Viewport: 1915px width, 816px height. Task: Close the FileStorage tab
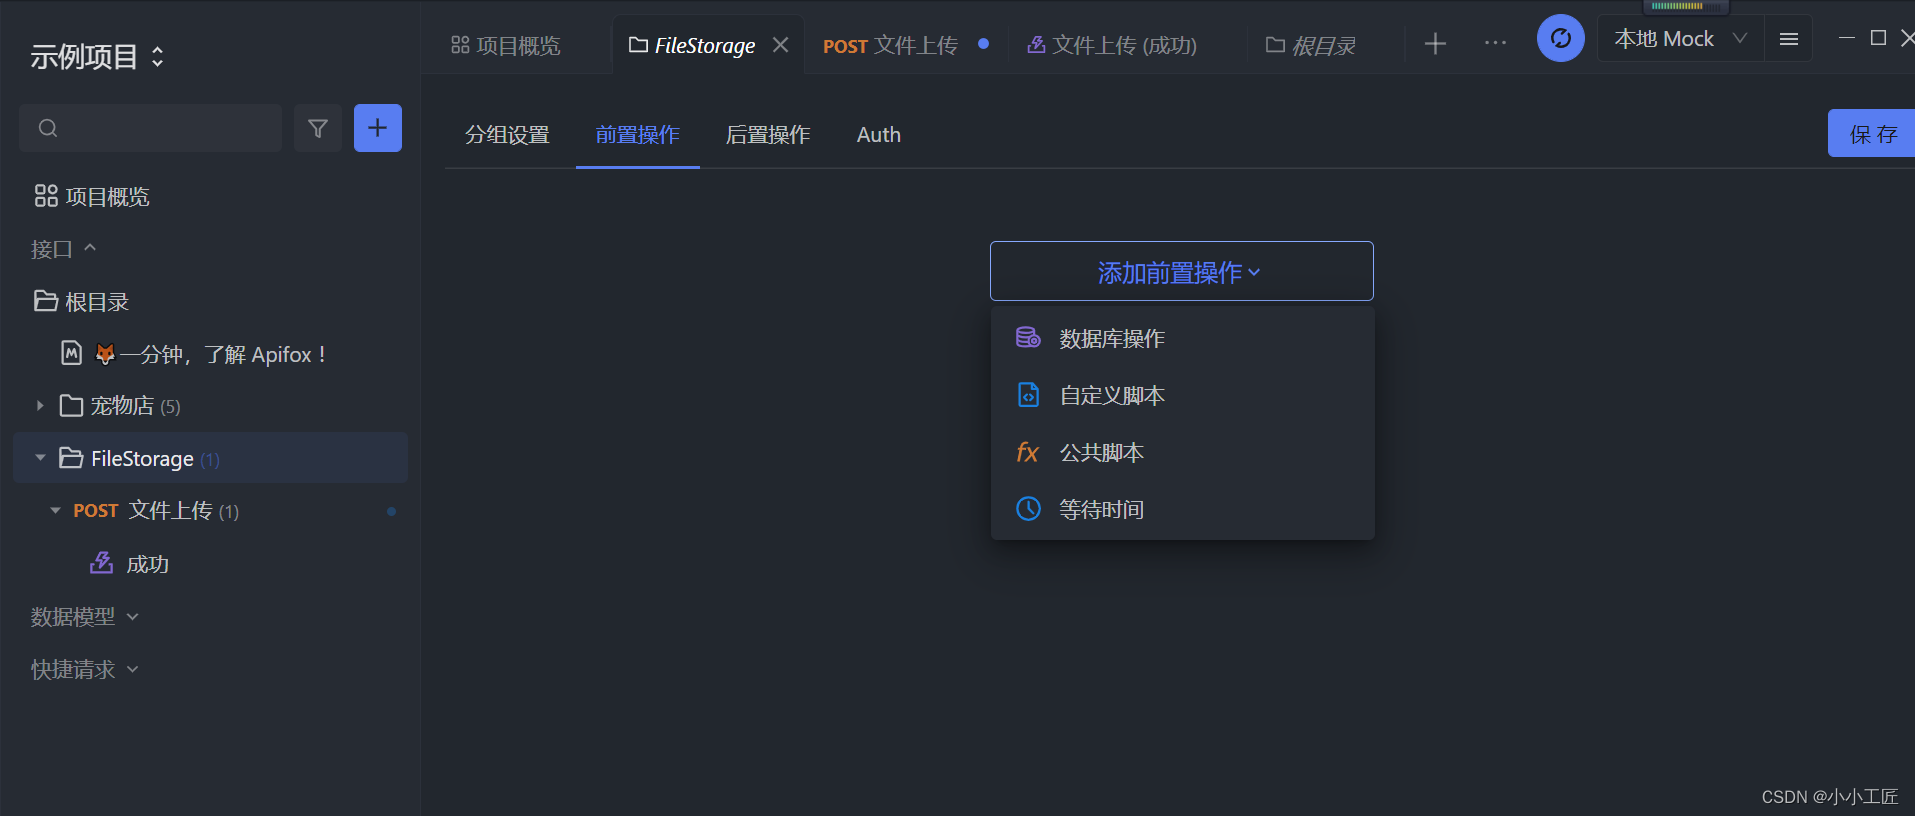781,45
